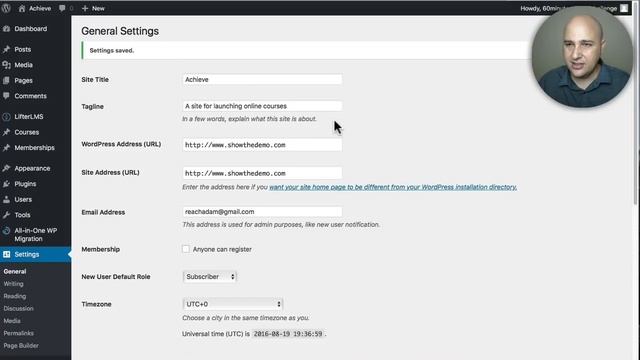Open General settings submenu
This screenshot has width=640, height=360.
click(x=15, y=271)
